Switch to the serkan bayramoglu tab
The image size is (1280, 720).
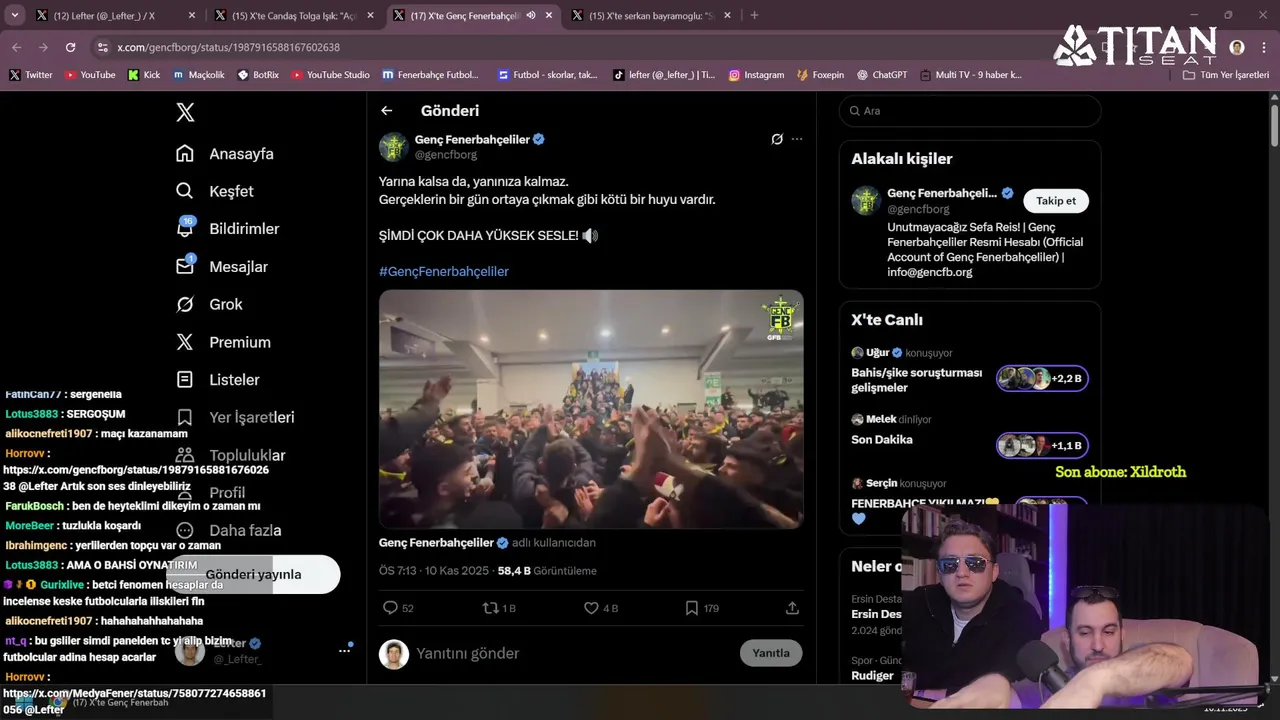[651, 15]
